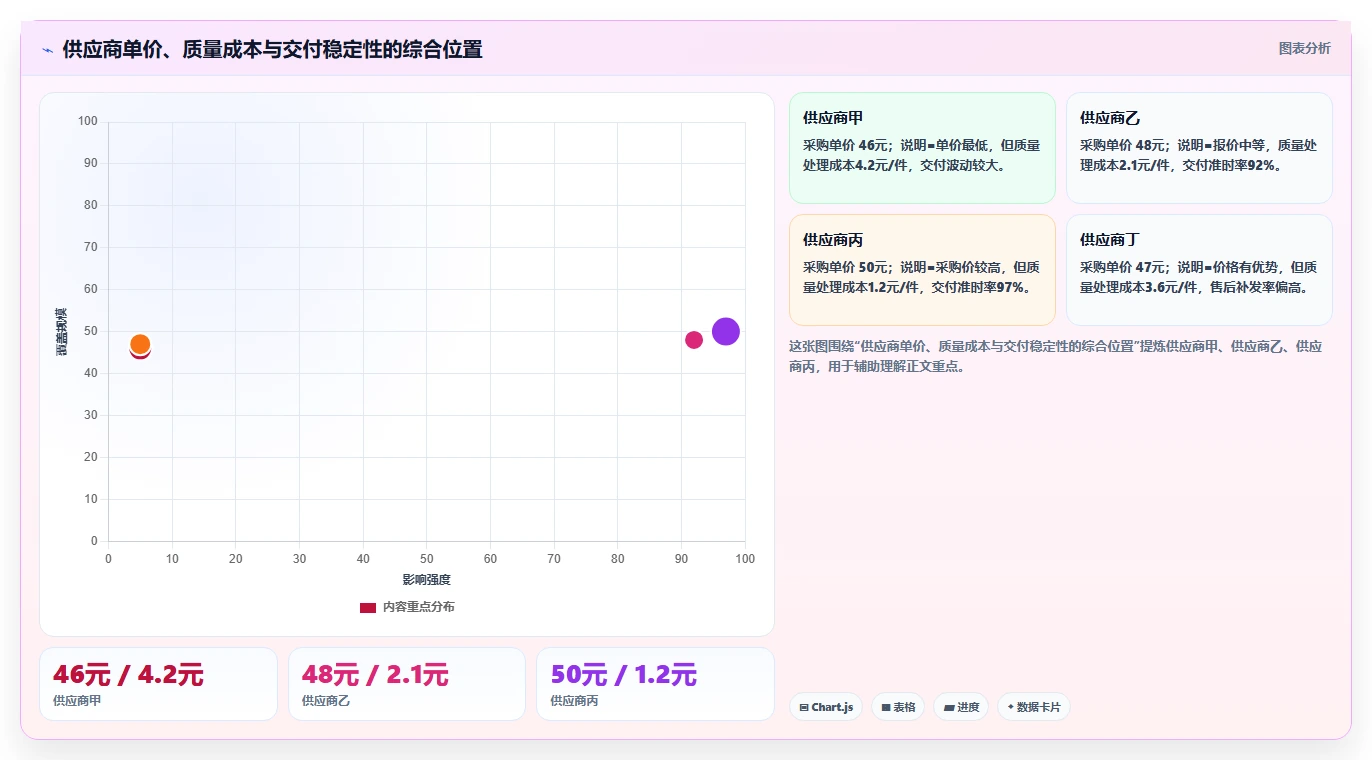
Task: Click the Chart.js tag chip
Action: (x=826, y=707)
